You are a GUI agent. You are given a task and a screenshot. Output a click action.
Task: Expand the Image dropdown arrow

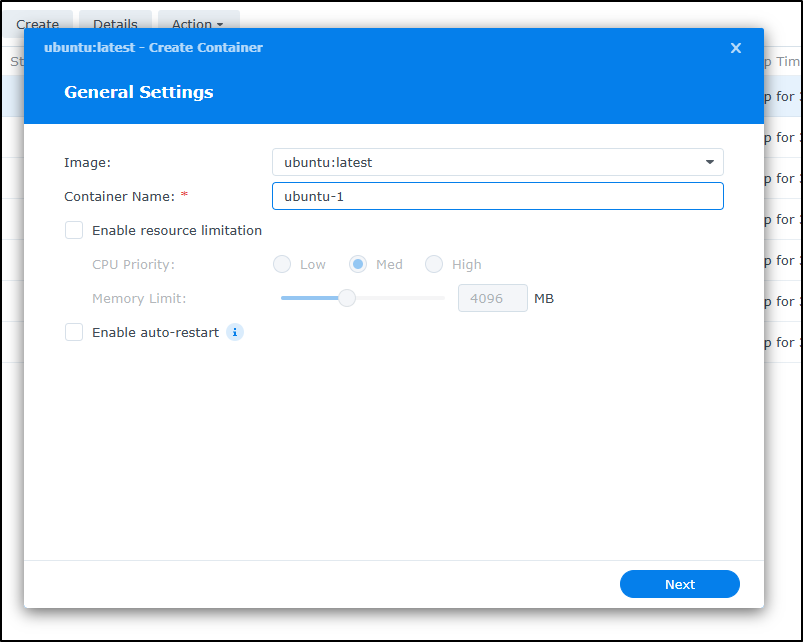[x=709, y=162]
